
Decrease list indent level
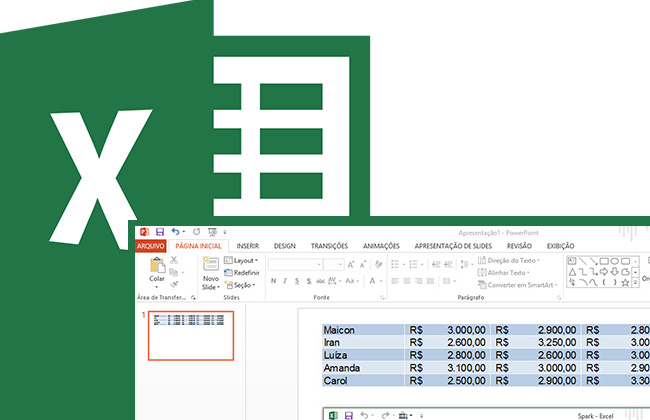coord(436,264)
